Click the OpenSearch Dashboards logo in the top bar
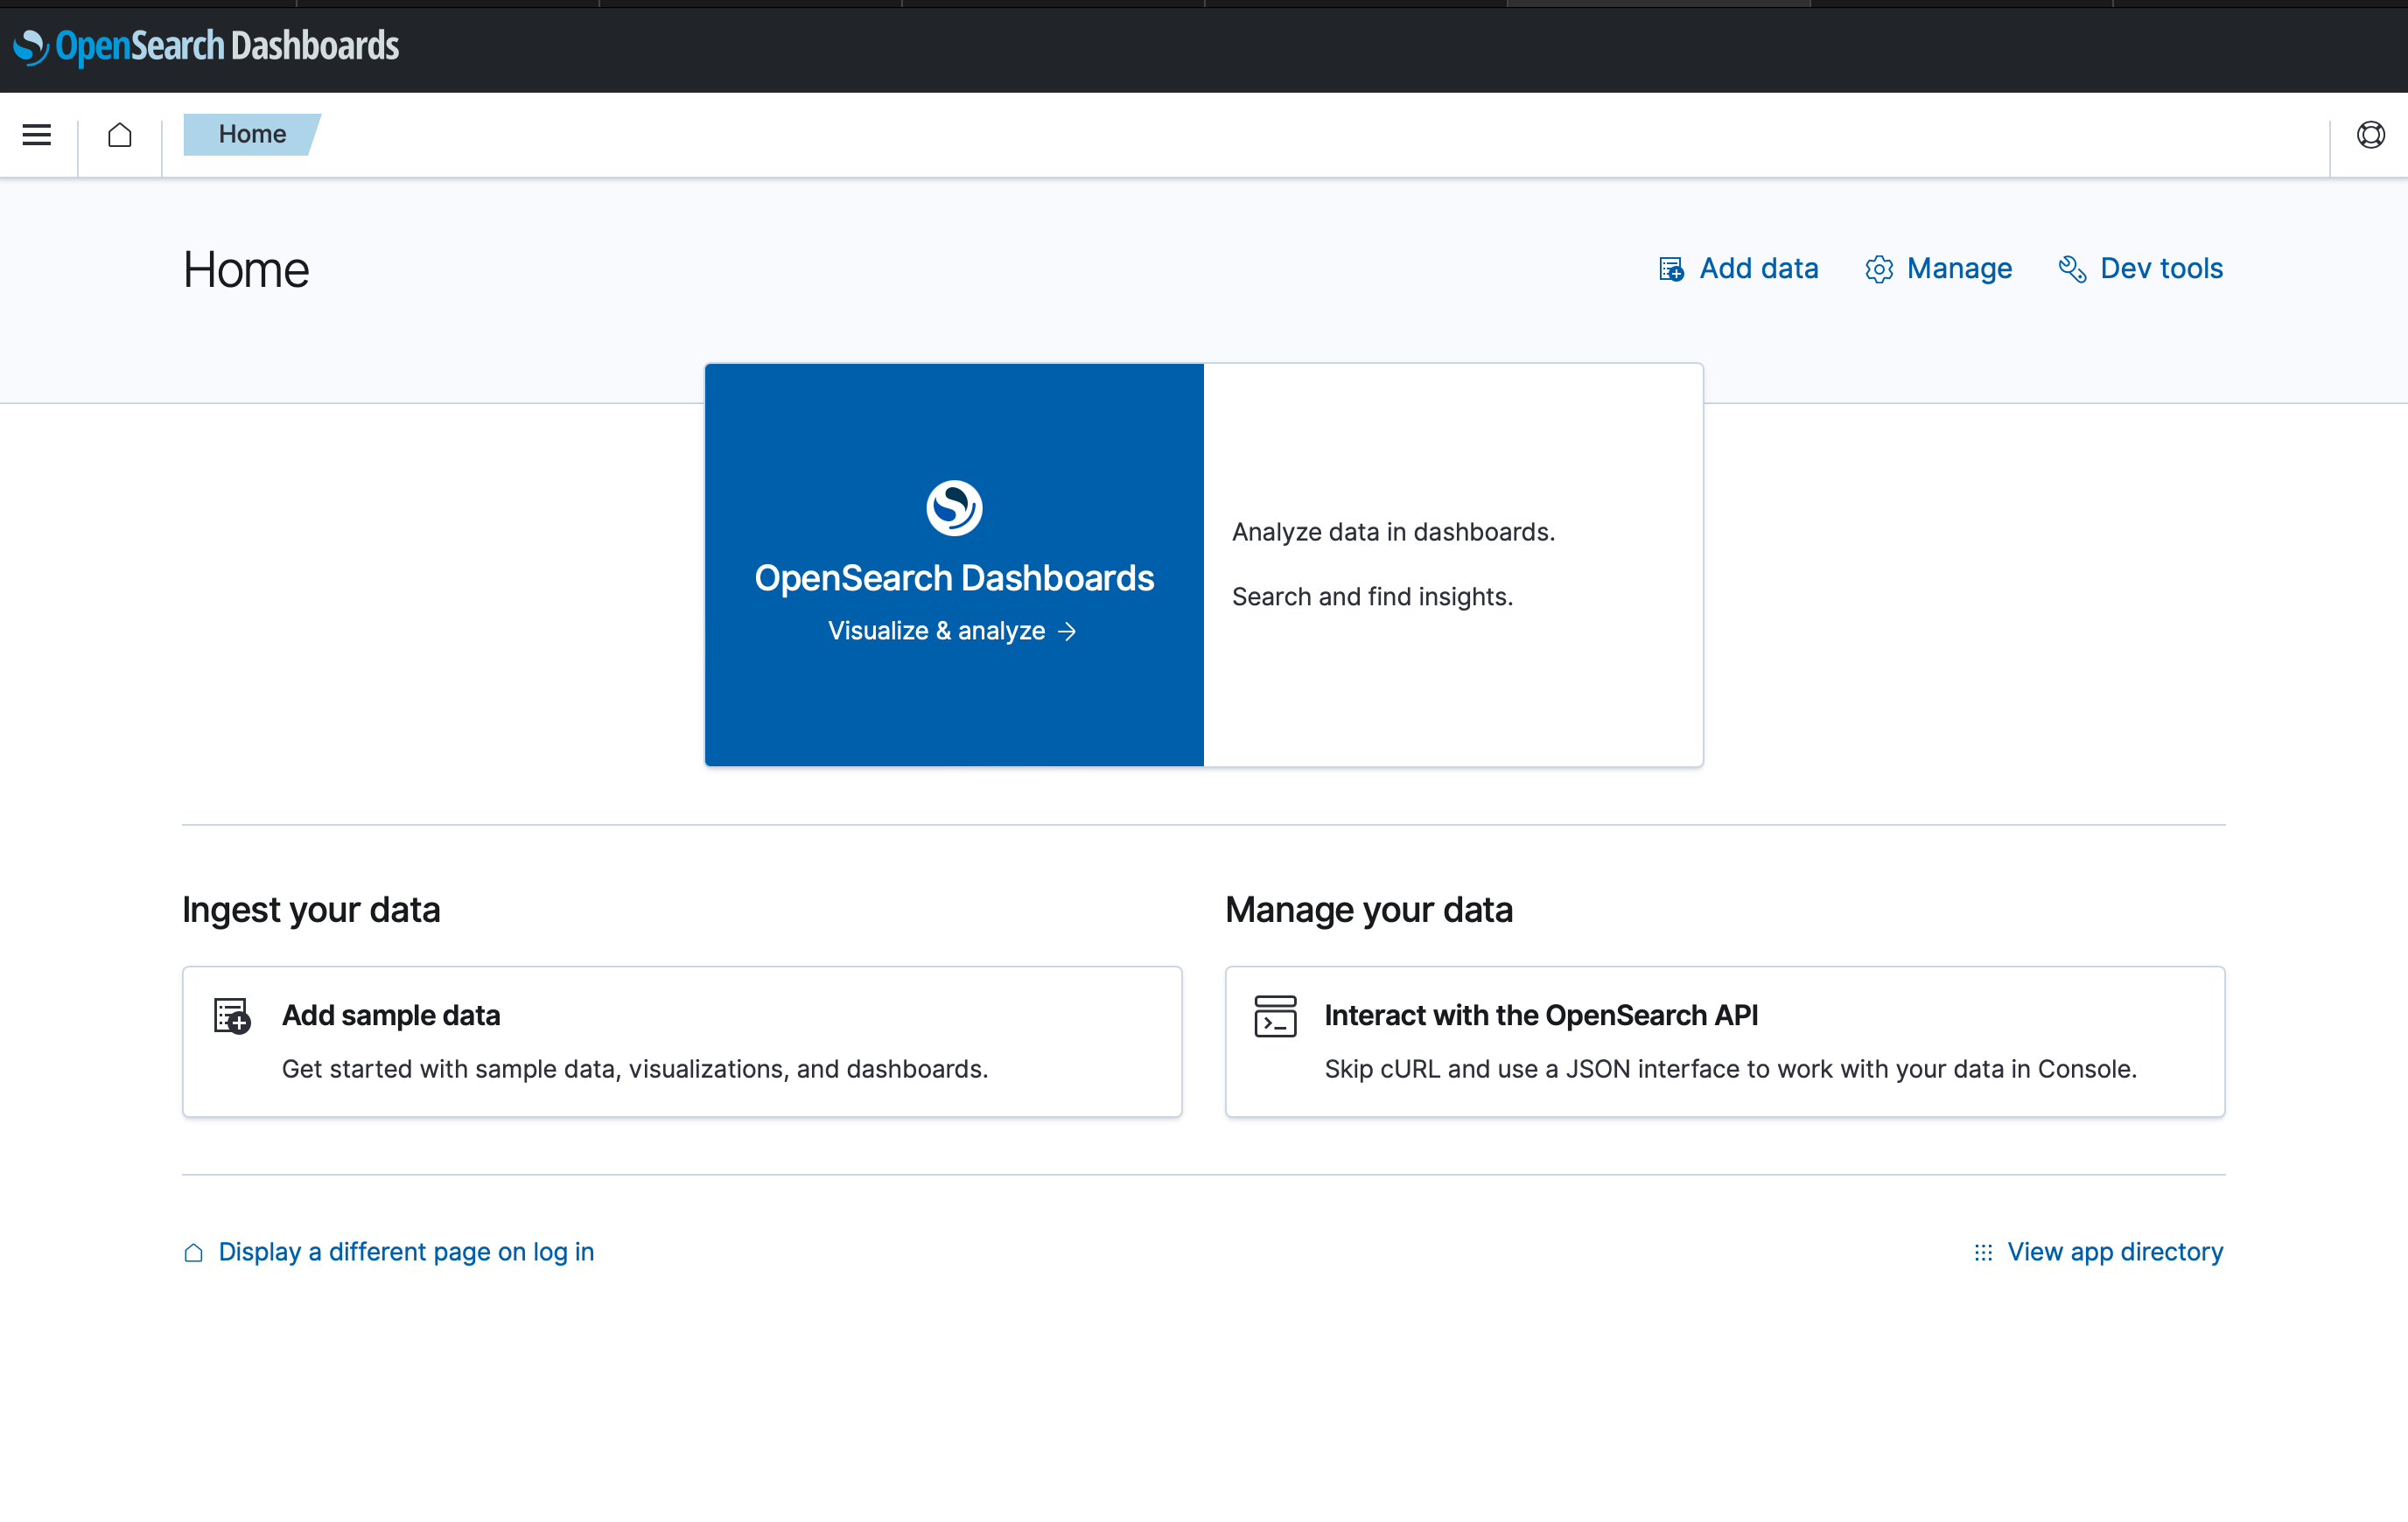Viewport: 2408px width, 1522px height. click(206, 46)
